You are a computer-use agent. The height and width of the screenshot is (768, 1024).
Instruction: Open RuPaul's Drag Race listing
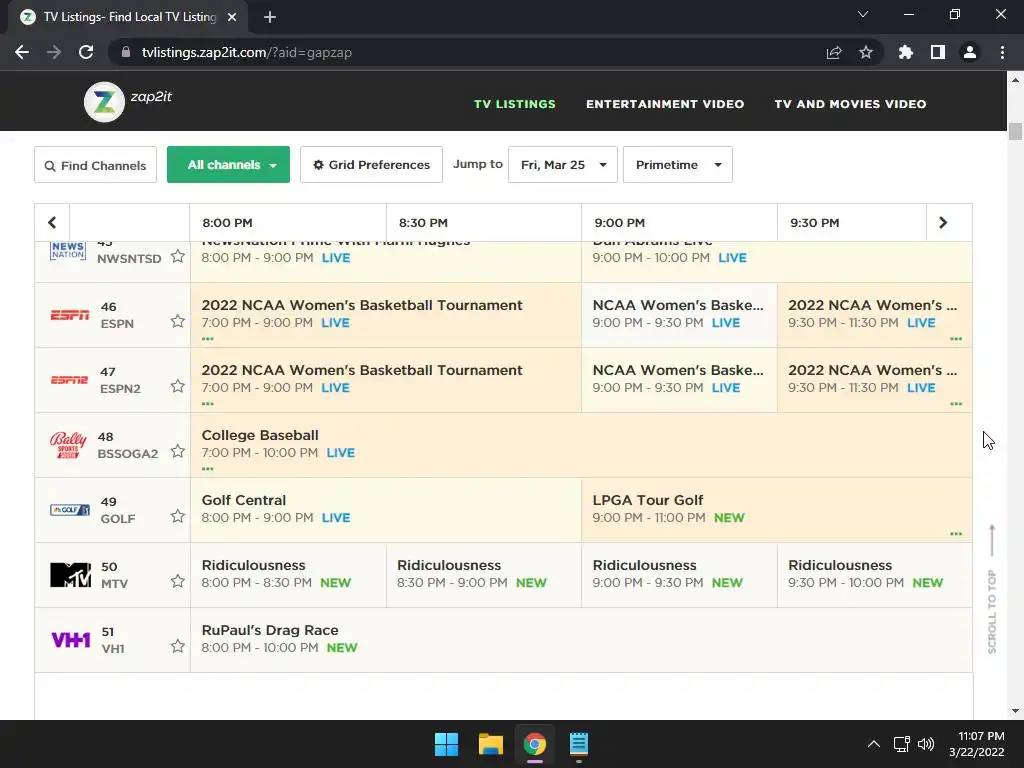coord(581,639)
